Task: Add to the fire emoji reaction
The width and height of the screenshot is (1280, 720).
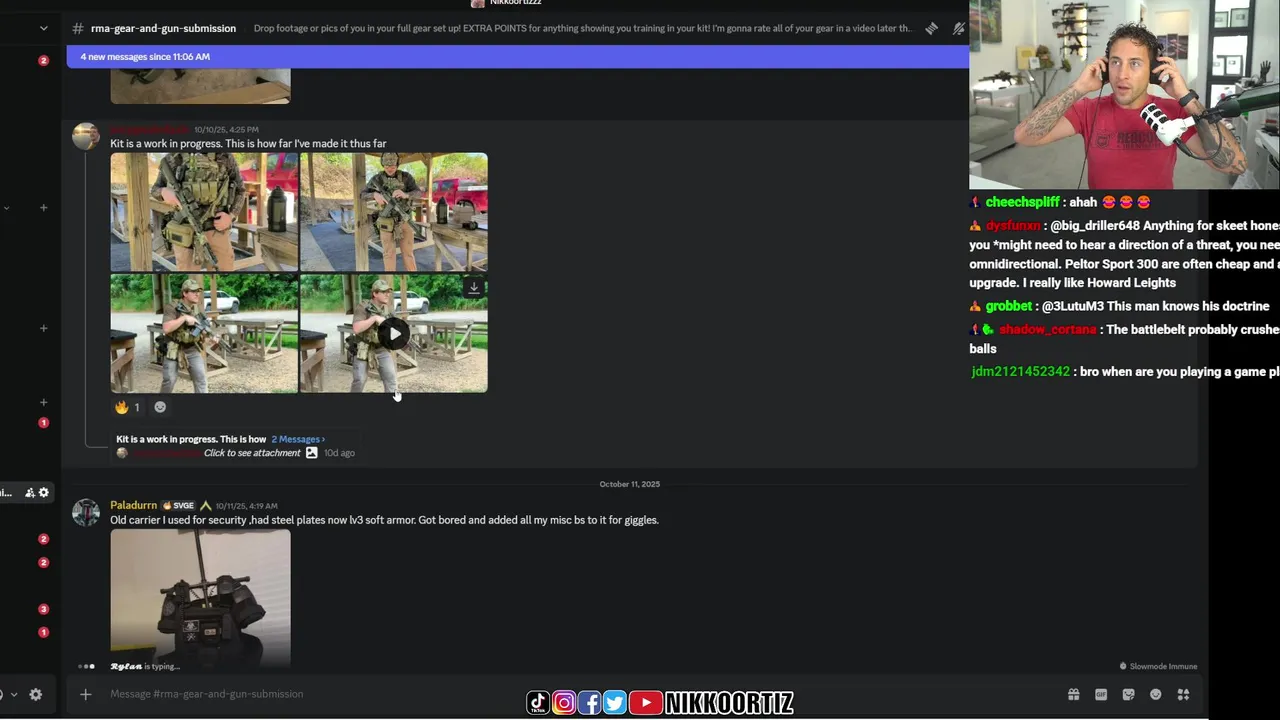Action: tap(127, 407)
